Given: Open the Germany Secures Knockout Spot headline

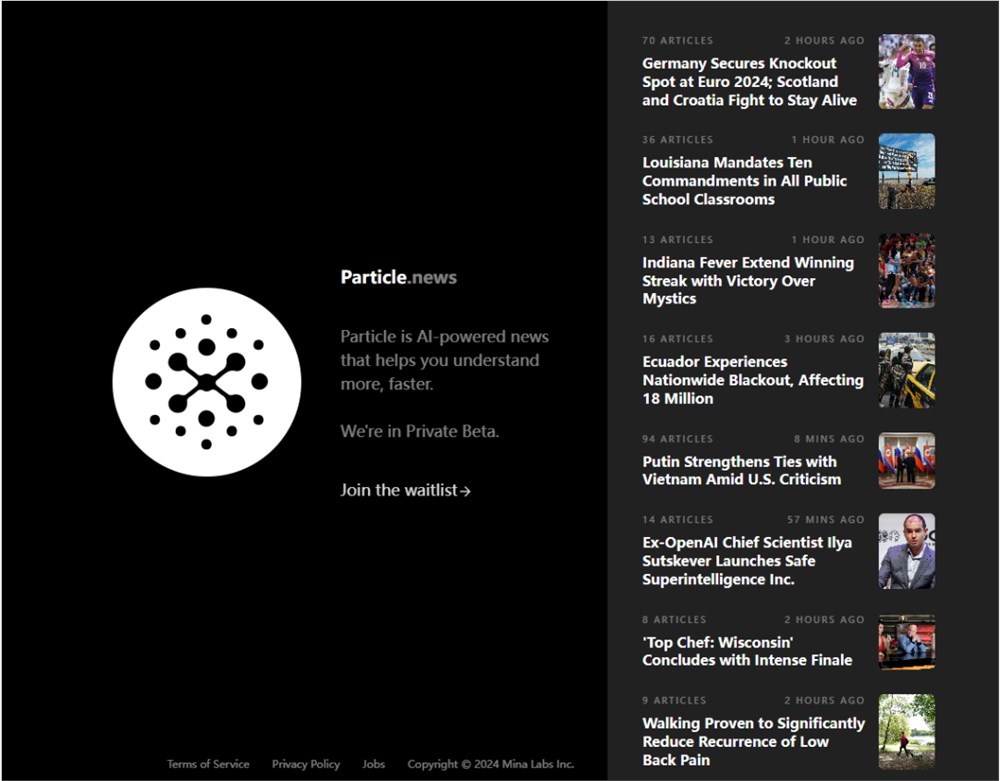Looking at the screenshot, I should click(749, 82).
